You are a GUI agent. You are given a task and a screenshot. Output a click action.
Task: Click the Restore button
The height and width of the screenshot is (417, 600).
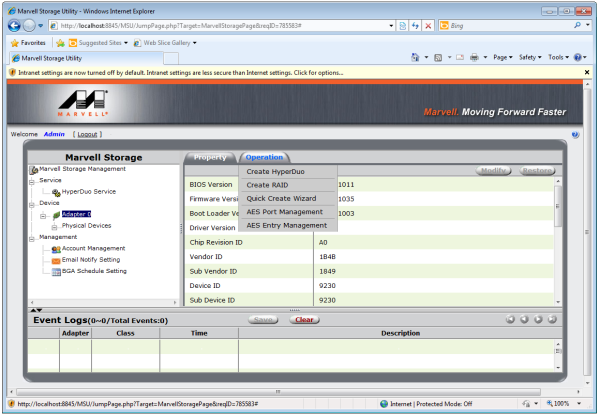(x=537, y=171)
